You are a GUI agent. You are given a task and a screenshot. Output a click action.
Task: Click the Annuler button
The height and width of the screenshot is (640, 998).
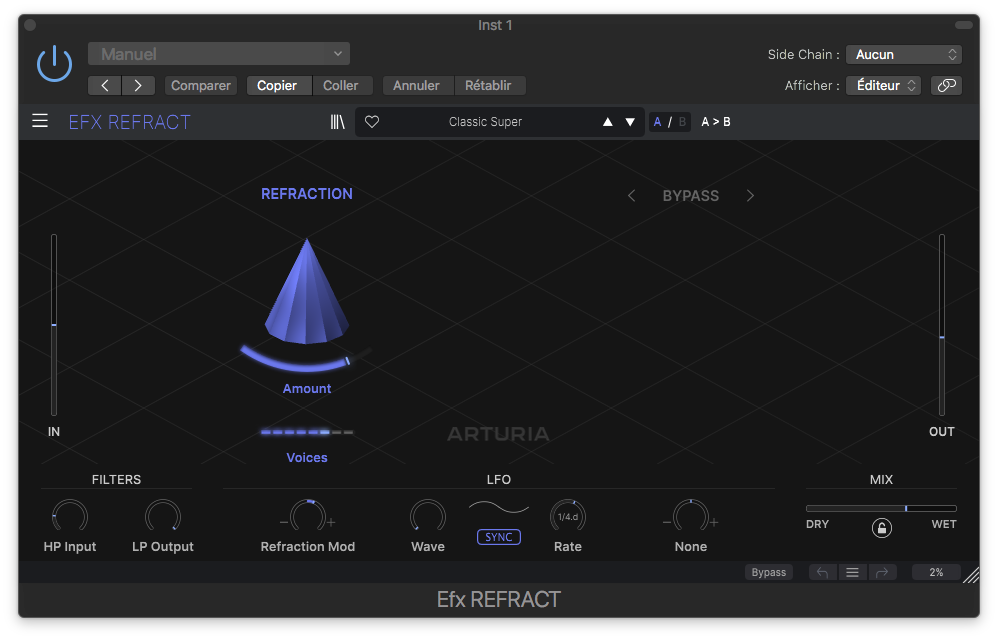tap(416, 85)
